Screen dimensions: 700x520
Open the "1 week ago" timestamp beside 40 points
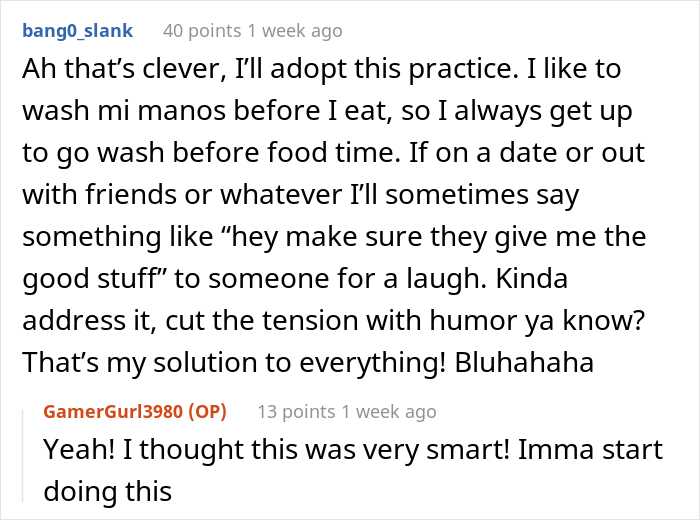point(295,31)
